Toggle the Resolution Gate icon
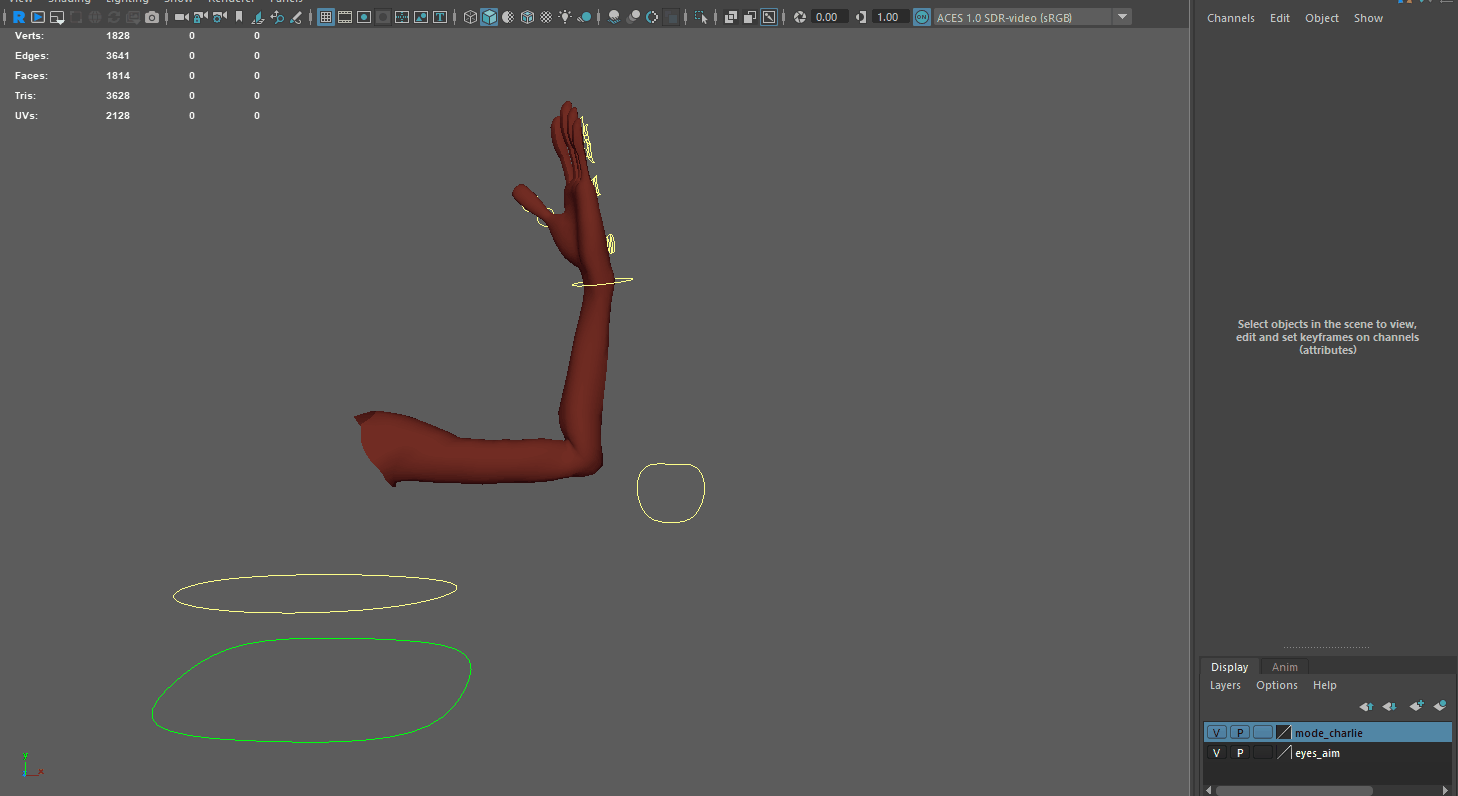1458x796 pixels. pos(363,17)
